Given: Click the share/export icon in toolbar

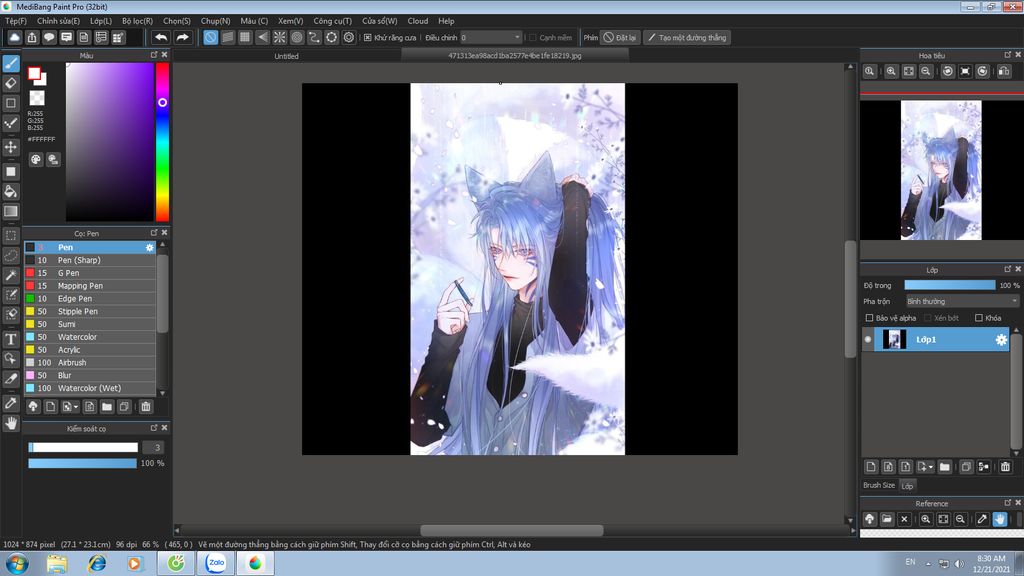Looking at the screenshot, I should pos(32,37).
